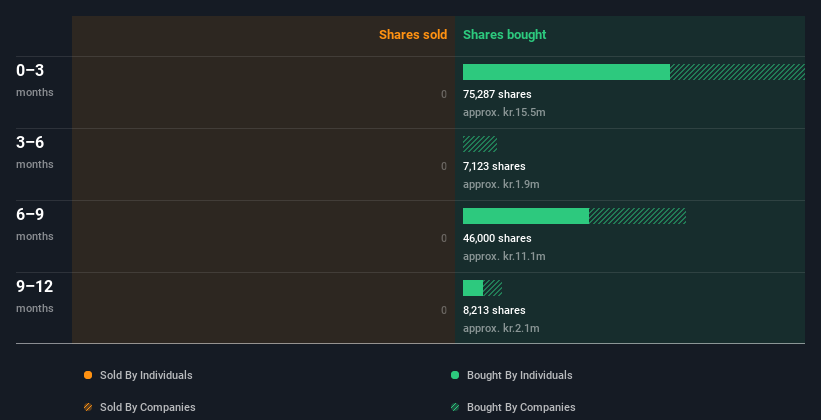The width and height of the screenshot is (821, 420).
Task: Click the 46,000 shares value
Action: [497, 238]
